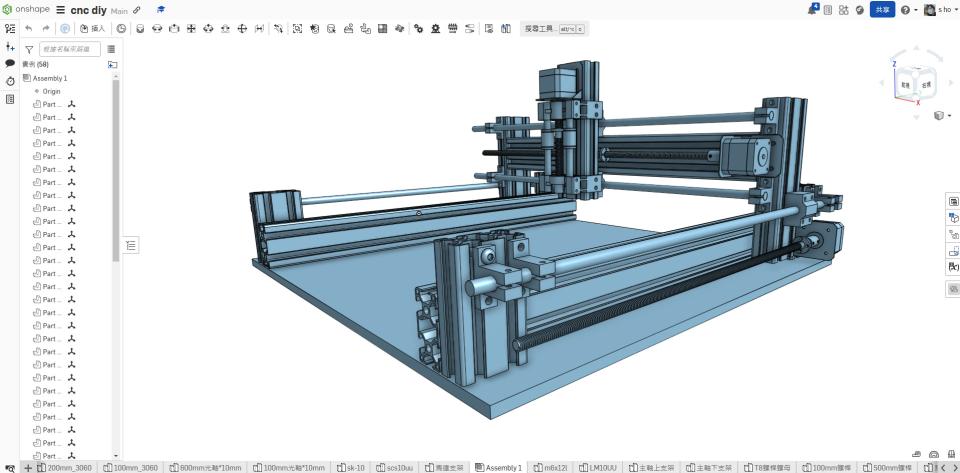Click the redo arrow in the toolbar
Viewport: 960px width, 473px height.
click(x=46, y=28)
